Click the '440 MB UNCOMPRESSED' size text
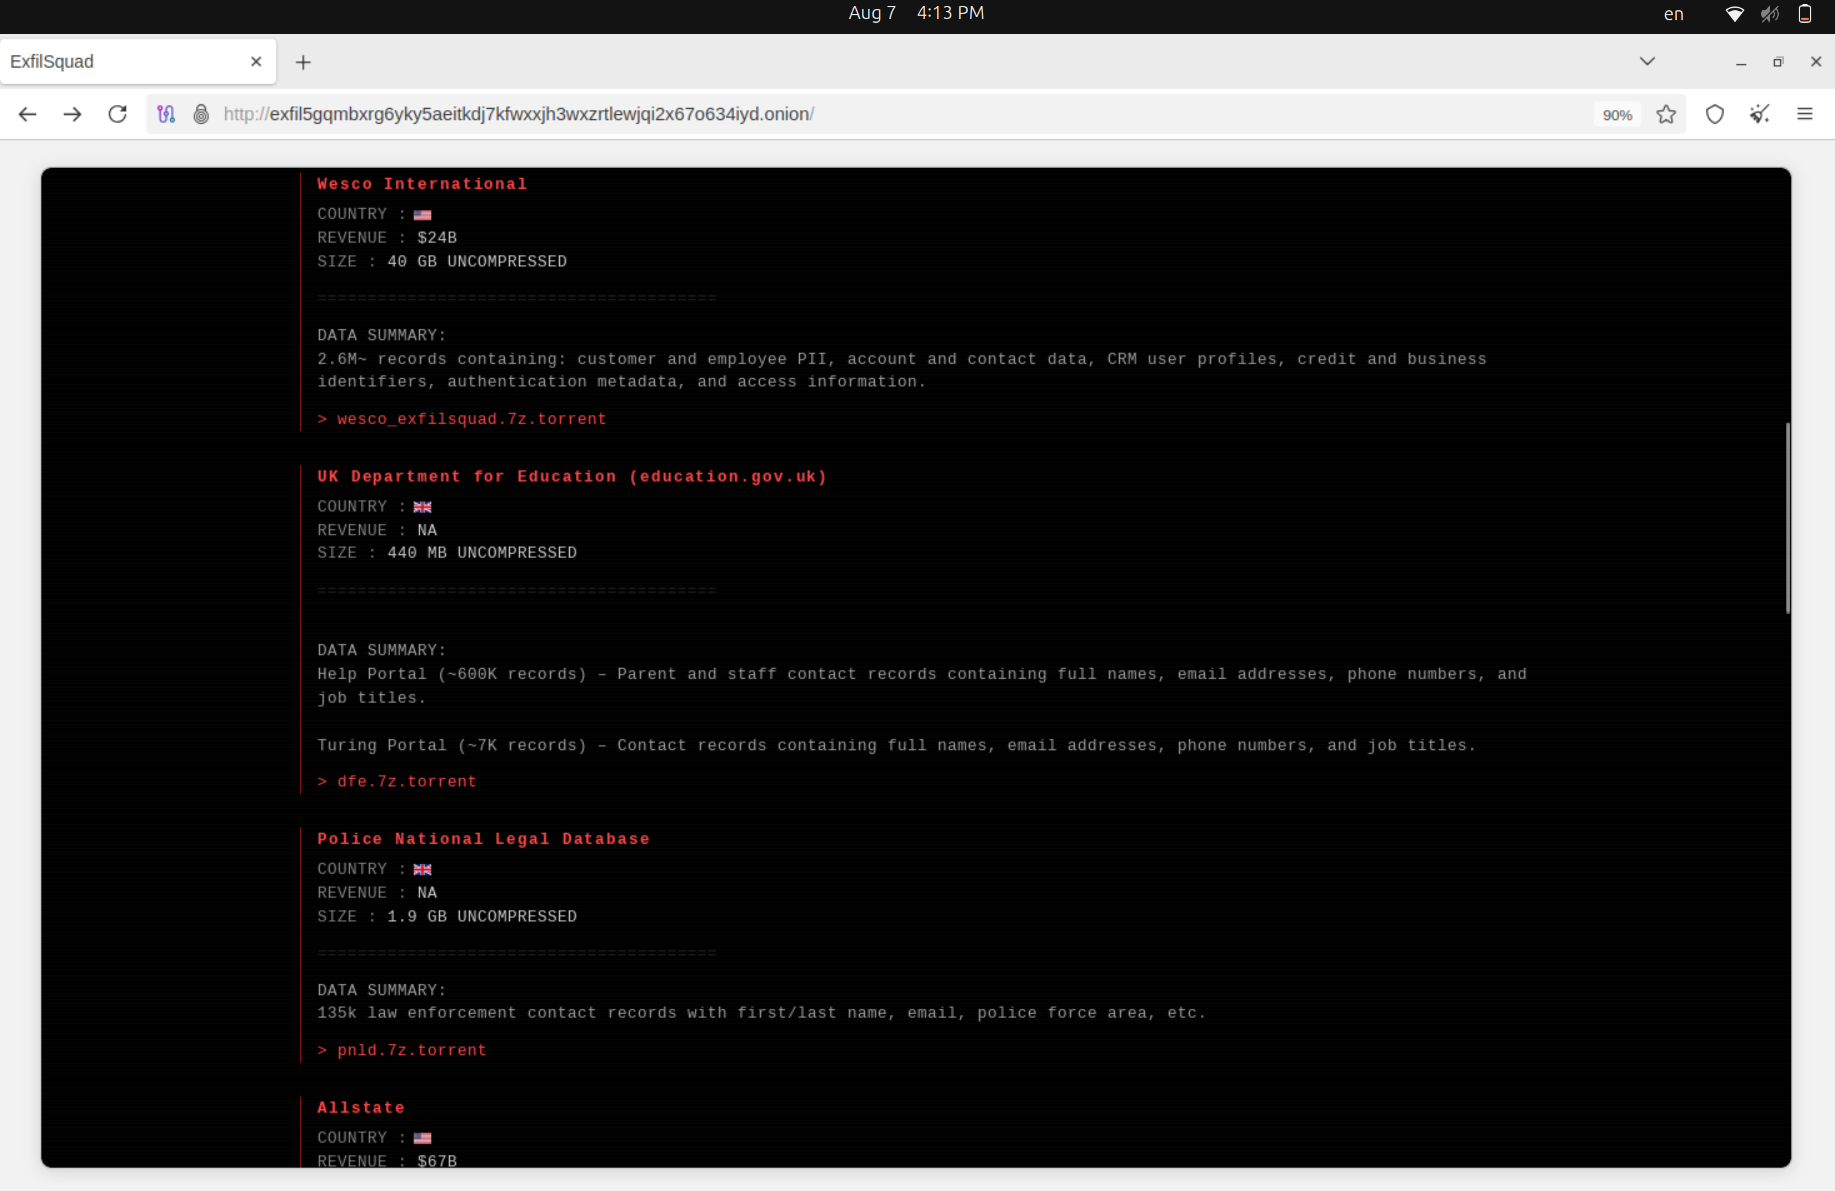This screenshot has height=1191, width=1835. 482,553
